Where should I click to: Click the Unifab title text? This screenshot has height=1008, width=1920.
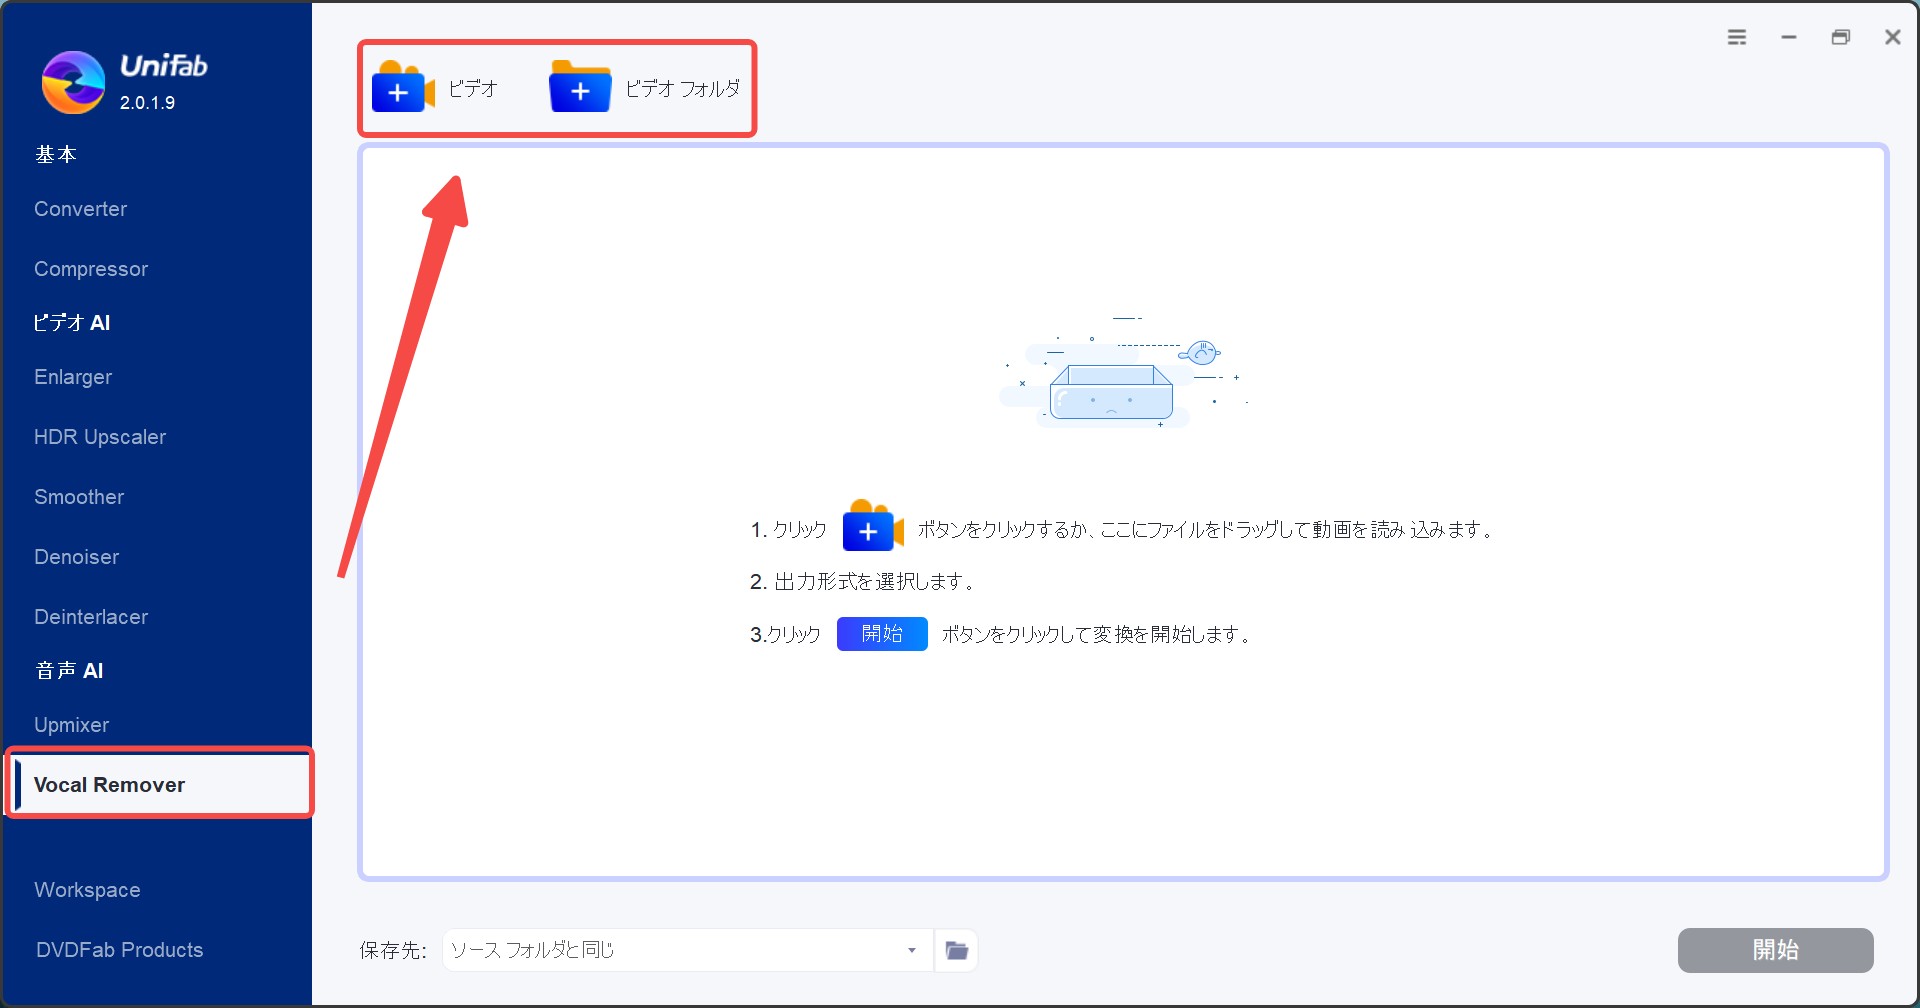click(164, 66)
